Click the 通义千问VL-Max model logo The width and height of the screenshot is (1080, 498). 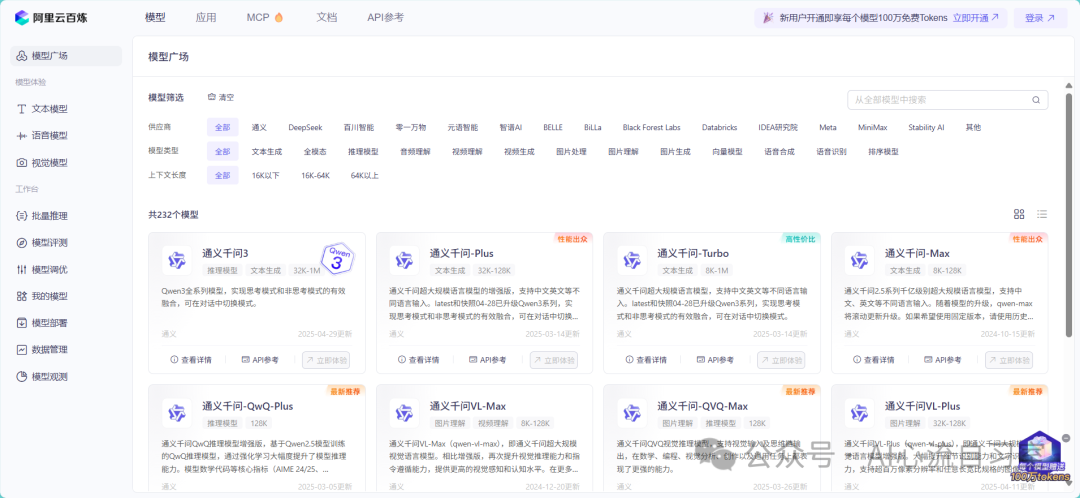click(x=404, y=413)
